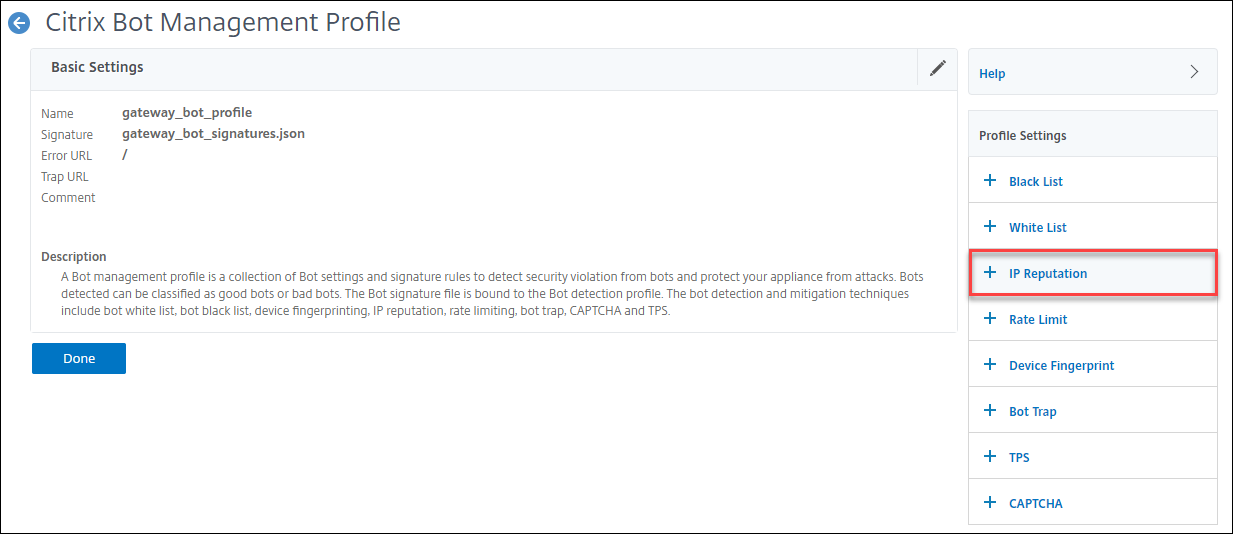
Task: Click plus icon beside Rate Limit
Action: click(990, 319)
